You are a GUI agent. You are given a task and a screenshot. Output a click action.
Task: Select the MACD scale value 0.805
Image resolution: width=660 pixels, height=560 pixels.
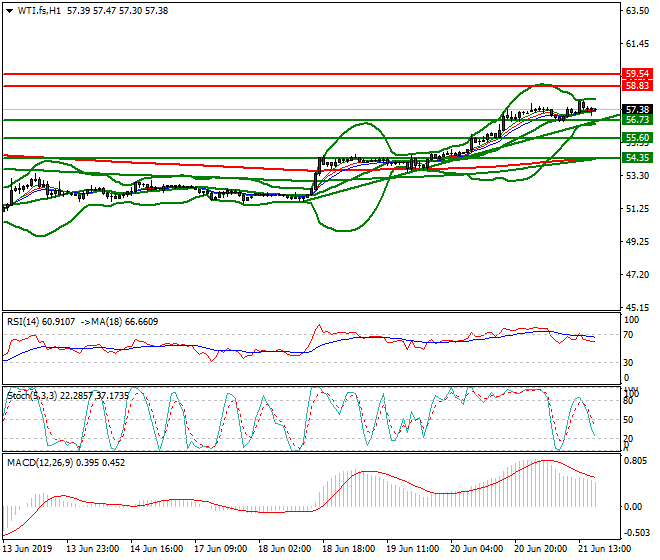(636, 461)
